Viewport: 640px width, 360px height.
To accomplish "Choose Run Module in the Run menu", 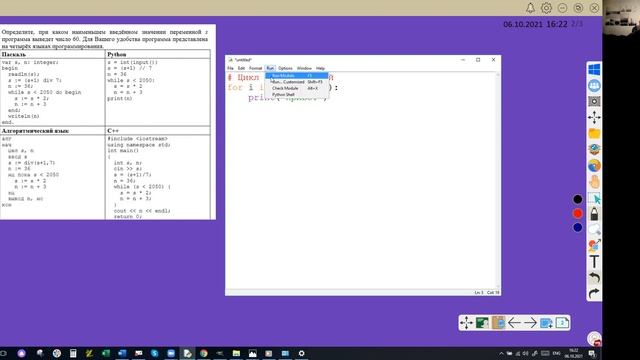I will click(297, 76).
